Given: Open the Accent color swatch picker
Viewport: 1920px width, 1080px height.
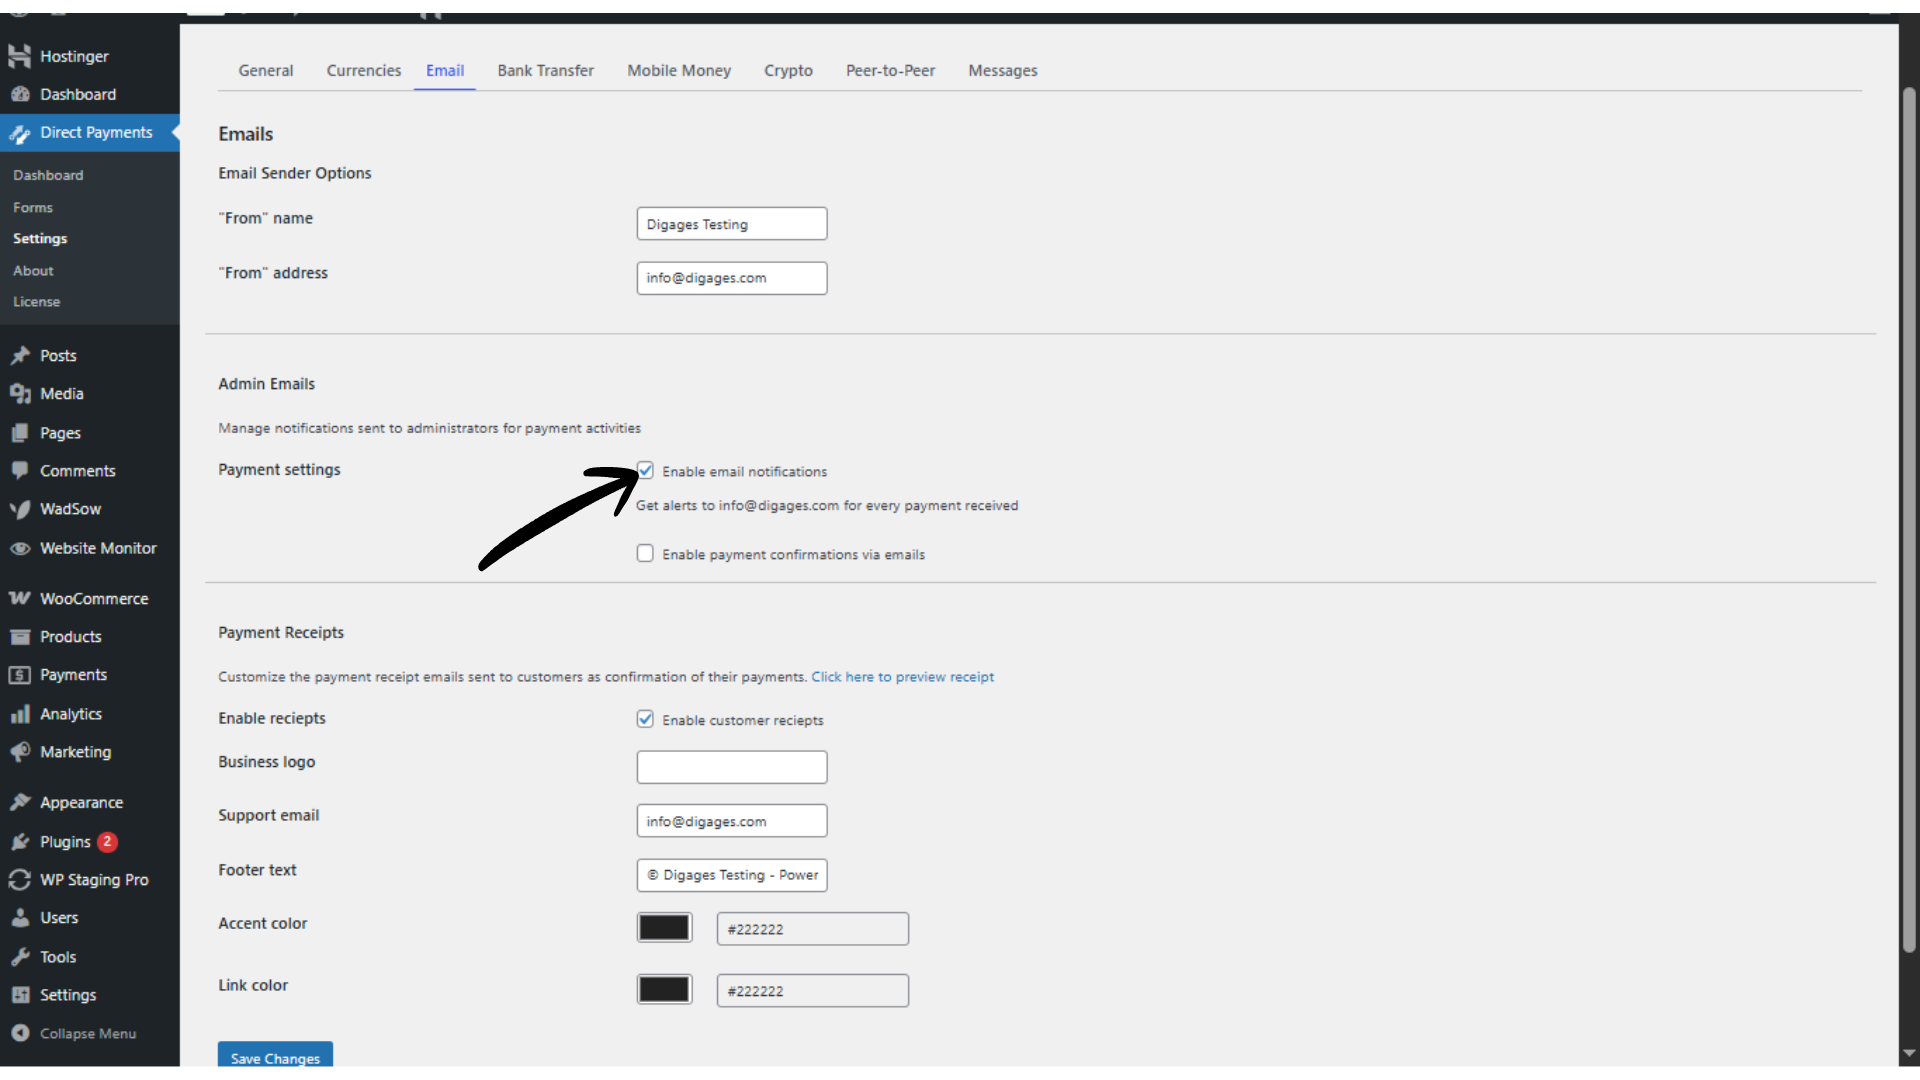Looking at the screenshot, I should click(664, 928).
